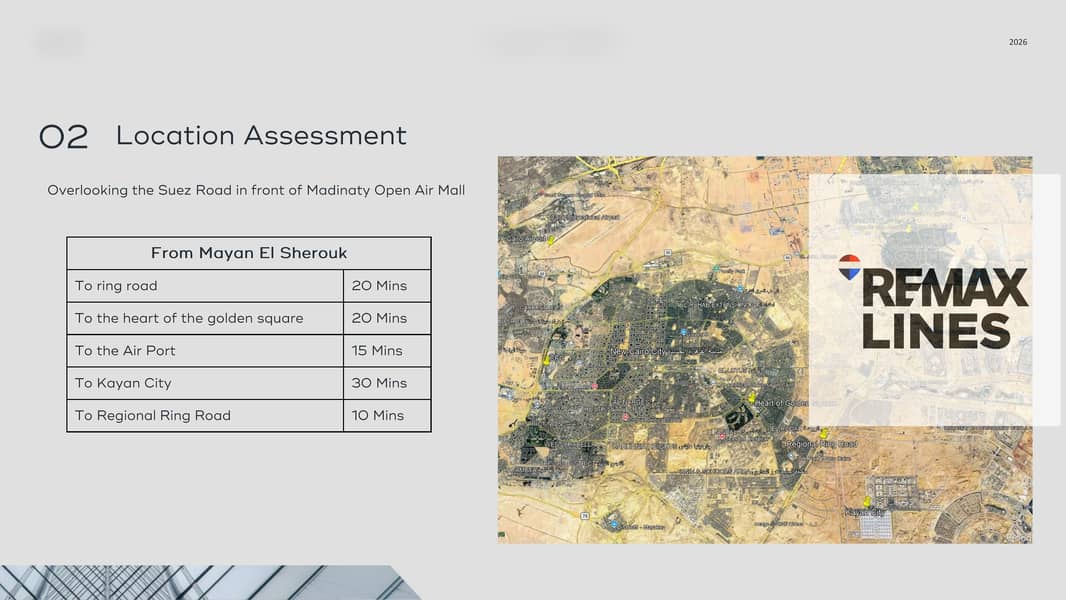Click the '30 Mins' Kayan City duration cell
Viewport: 1066px width, 600px height.
point(387,383)
